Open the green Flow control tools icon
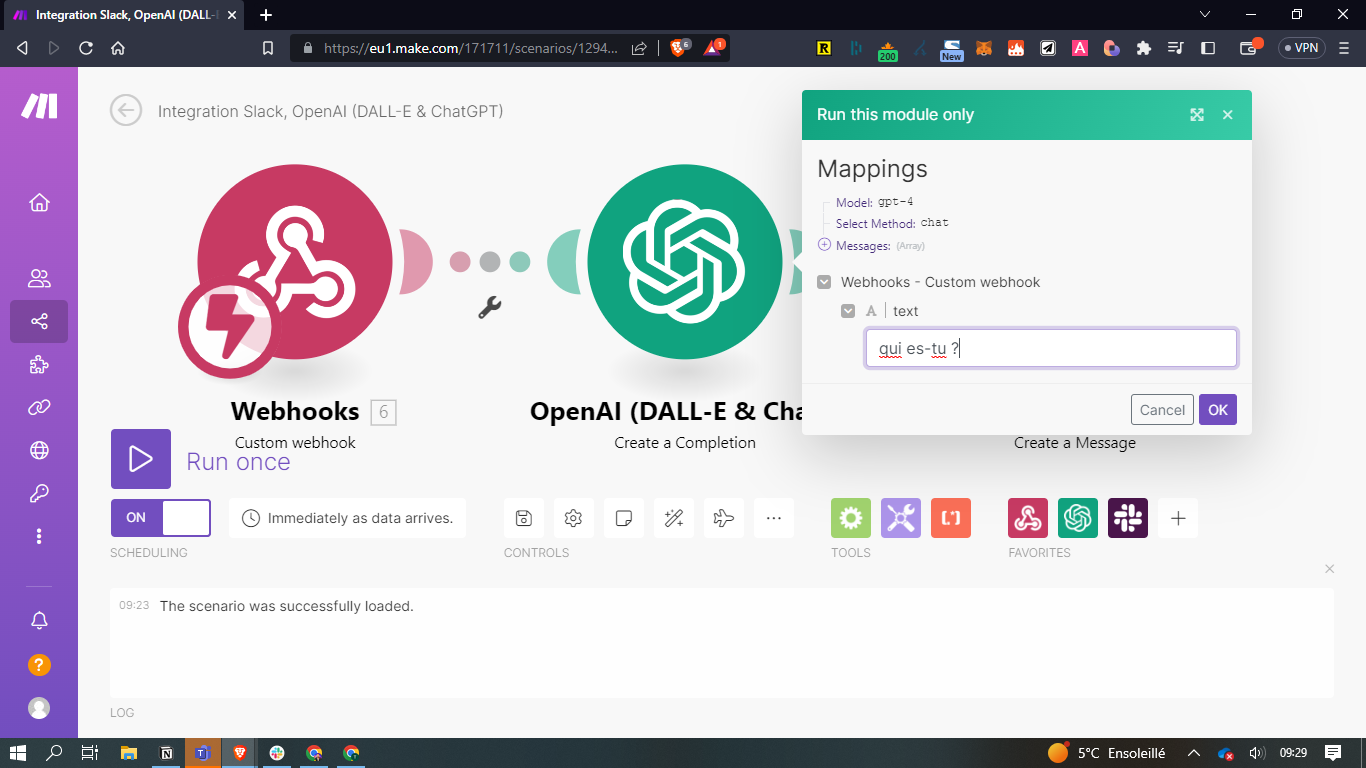Viewport: 1366px width, 768px height. click(x=851, y=518)
